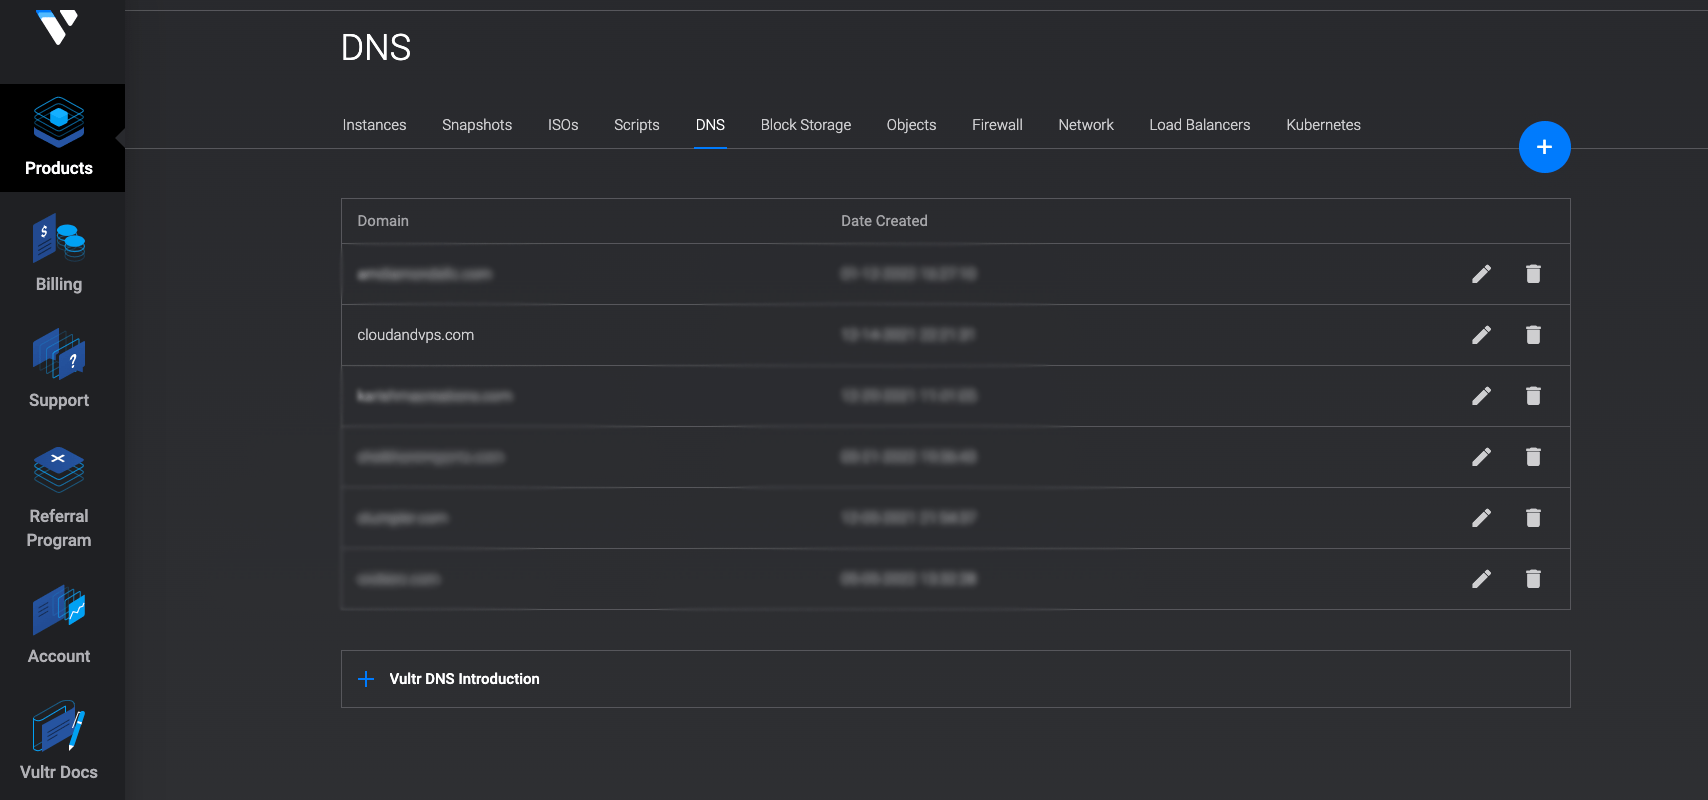Delete the fourth domain row with trash icon

click(1533, 457)
